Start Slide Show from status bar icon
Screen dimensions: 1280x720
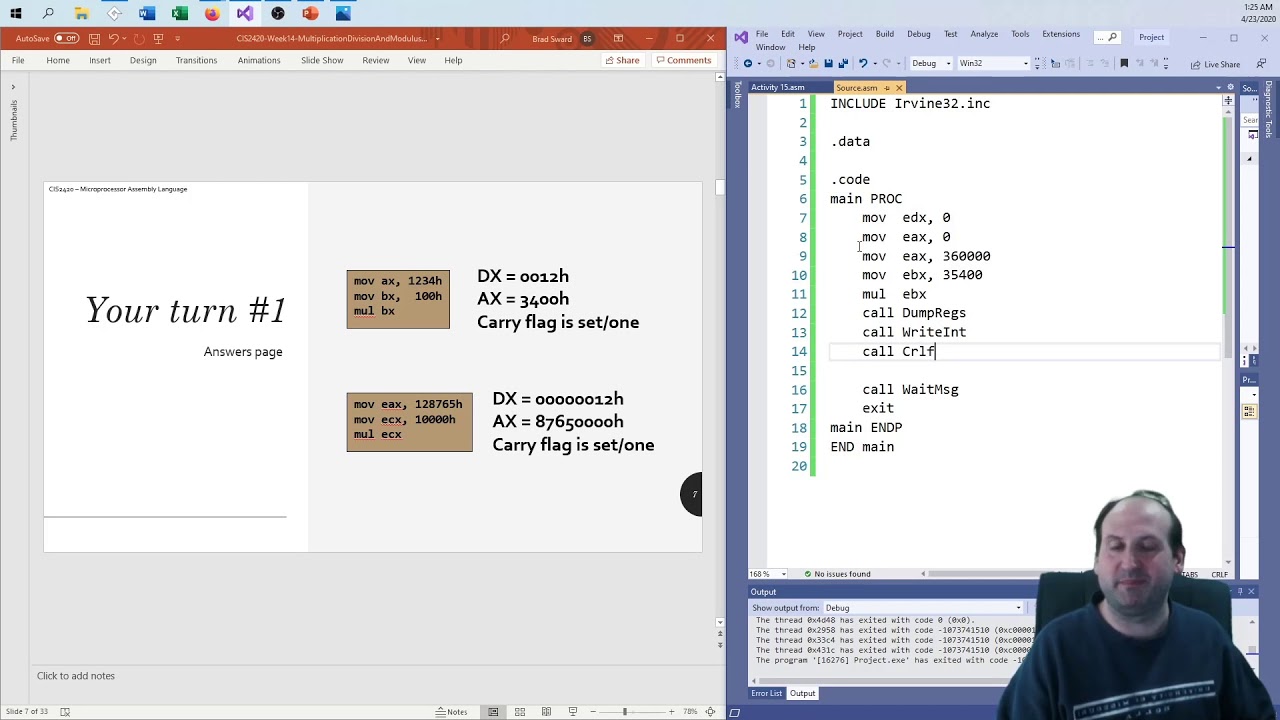[573, 711]
